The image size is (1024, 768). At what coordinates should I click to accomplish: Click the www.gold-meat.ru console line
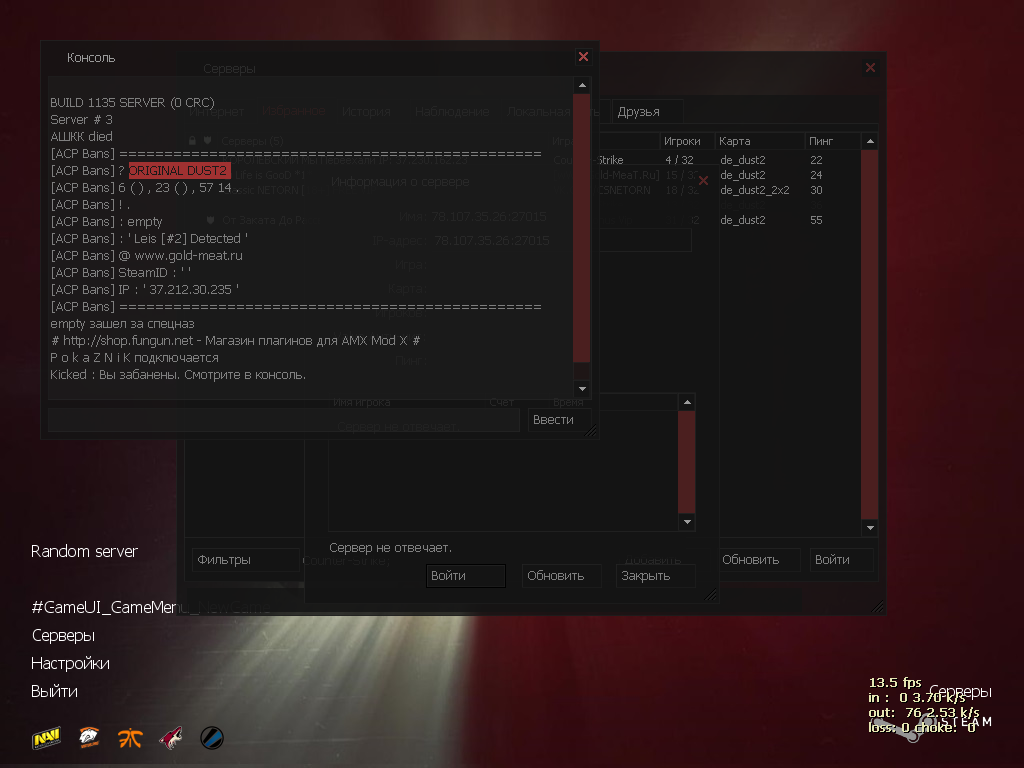146,255
